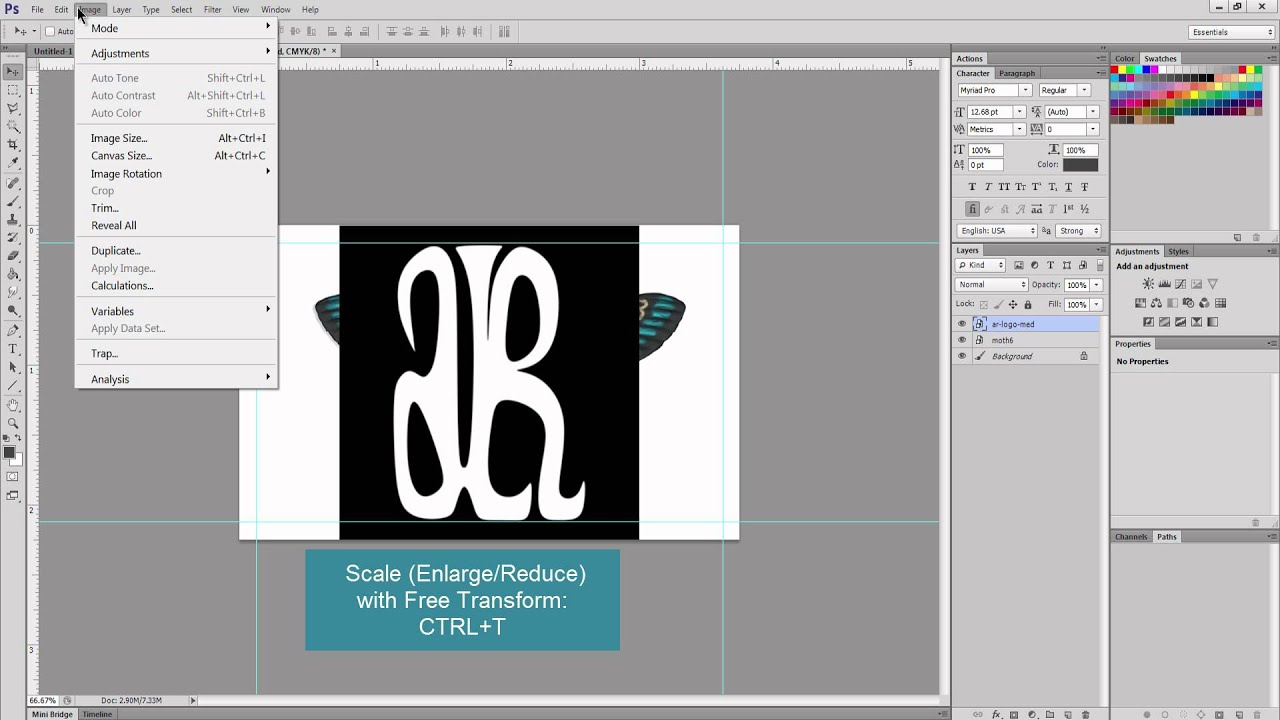Select the Crop tool
Viewport: 1280px width, 720px height.
coord(13,145)
